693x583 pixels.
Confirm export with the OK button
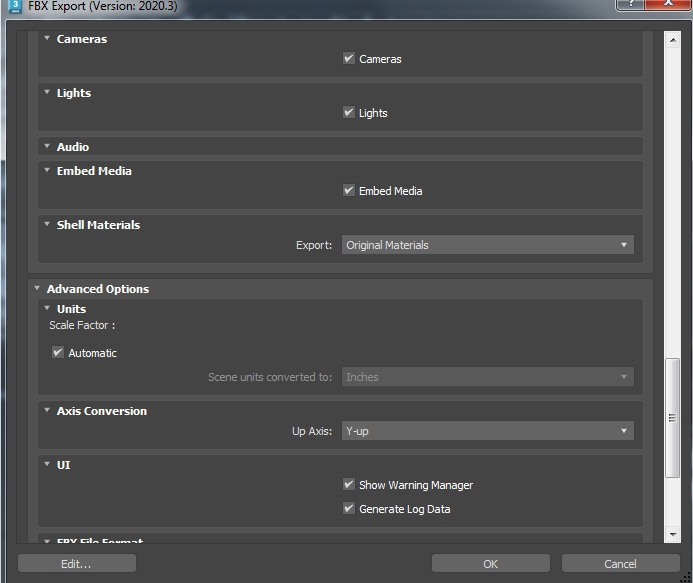pyautogui.click(x=491, y=564)
